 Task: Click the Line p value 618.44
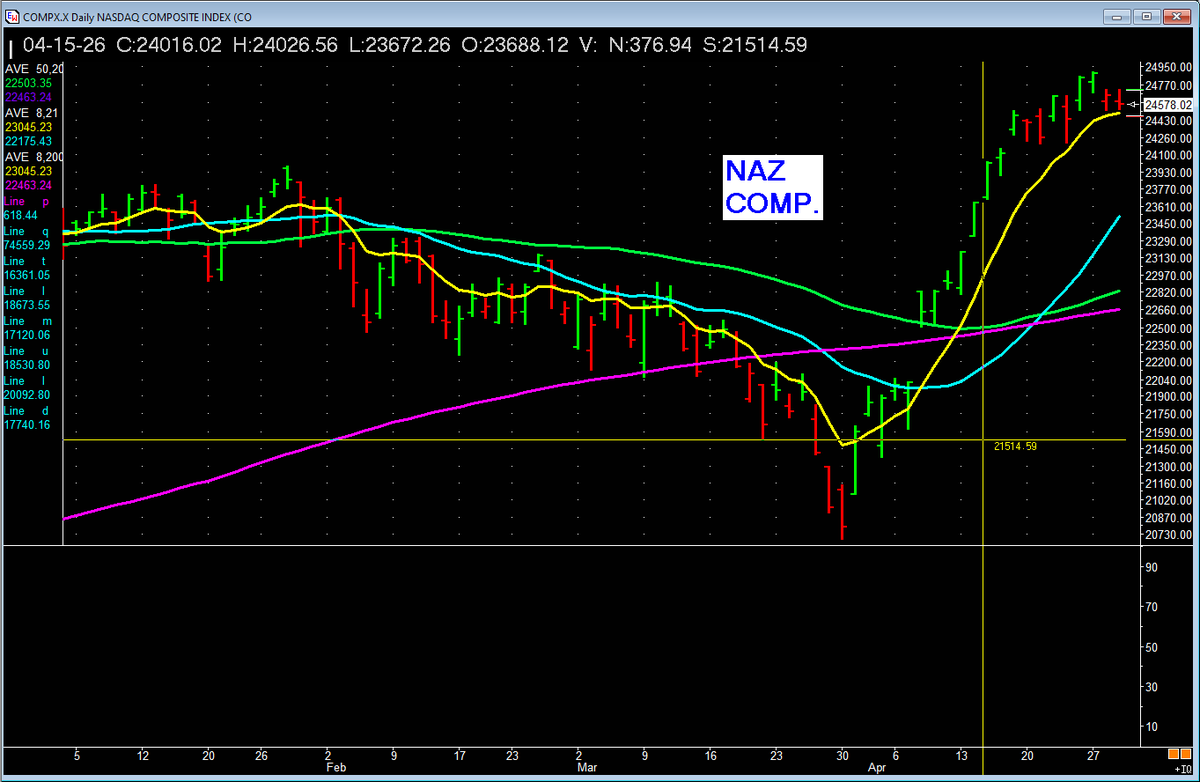click(x=21, y=215)
